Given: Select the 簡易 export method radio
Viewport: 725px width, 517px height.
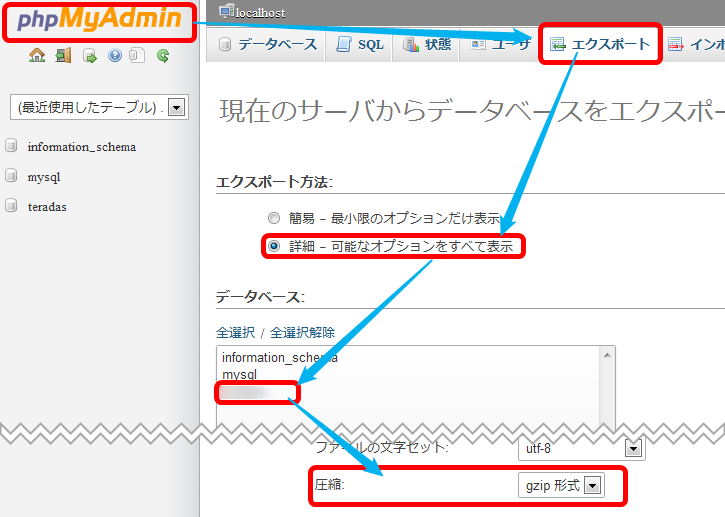Looking at the screenshot, I should click(x=274, y=218).
